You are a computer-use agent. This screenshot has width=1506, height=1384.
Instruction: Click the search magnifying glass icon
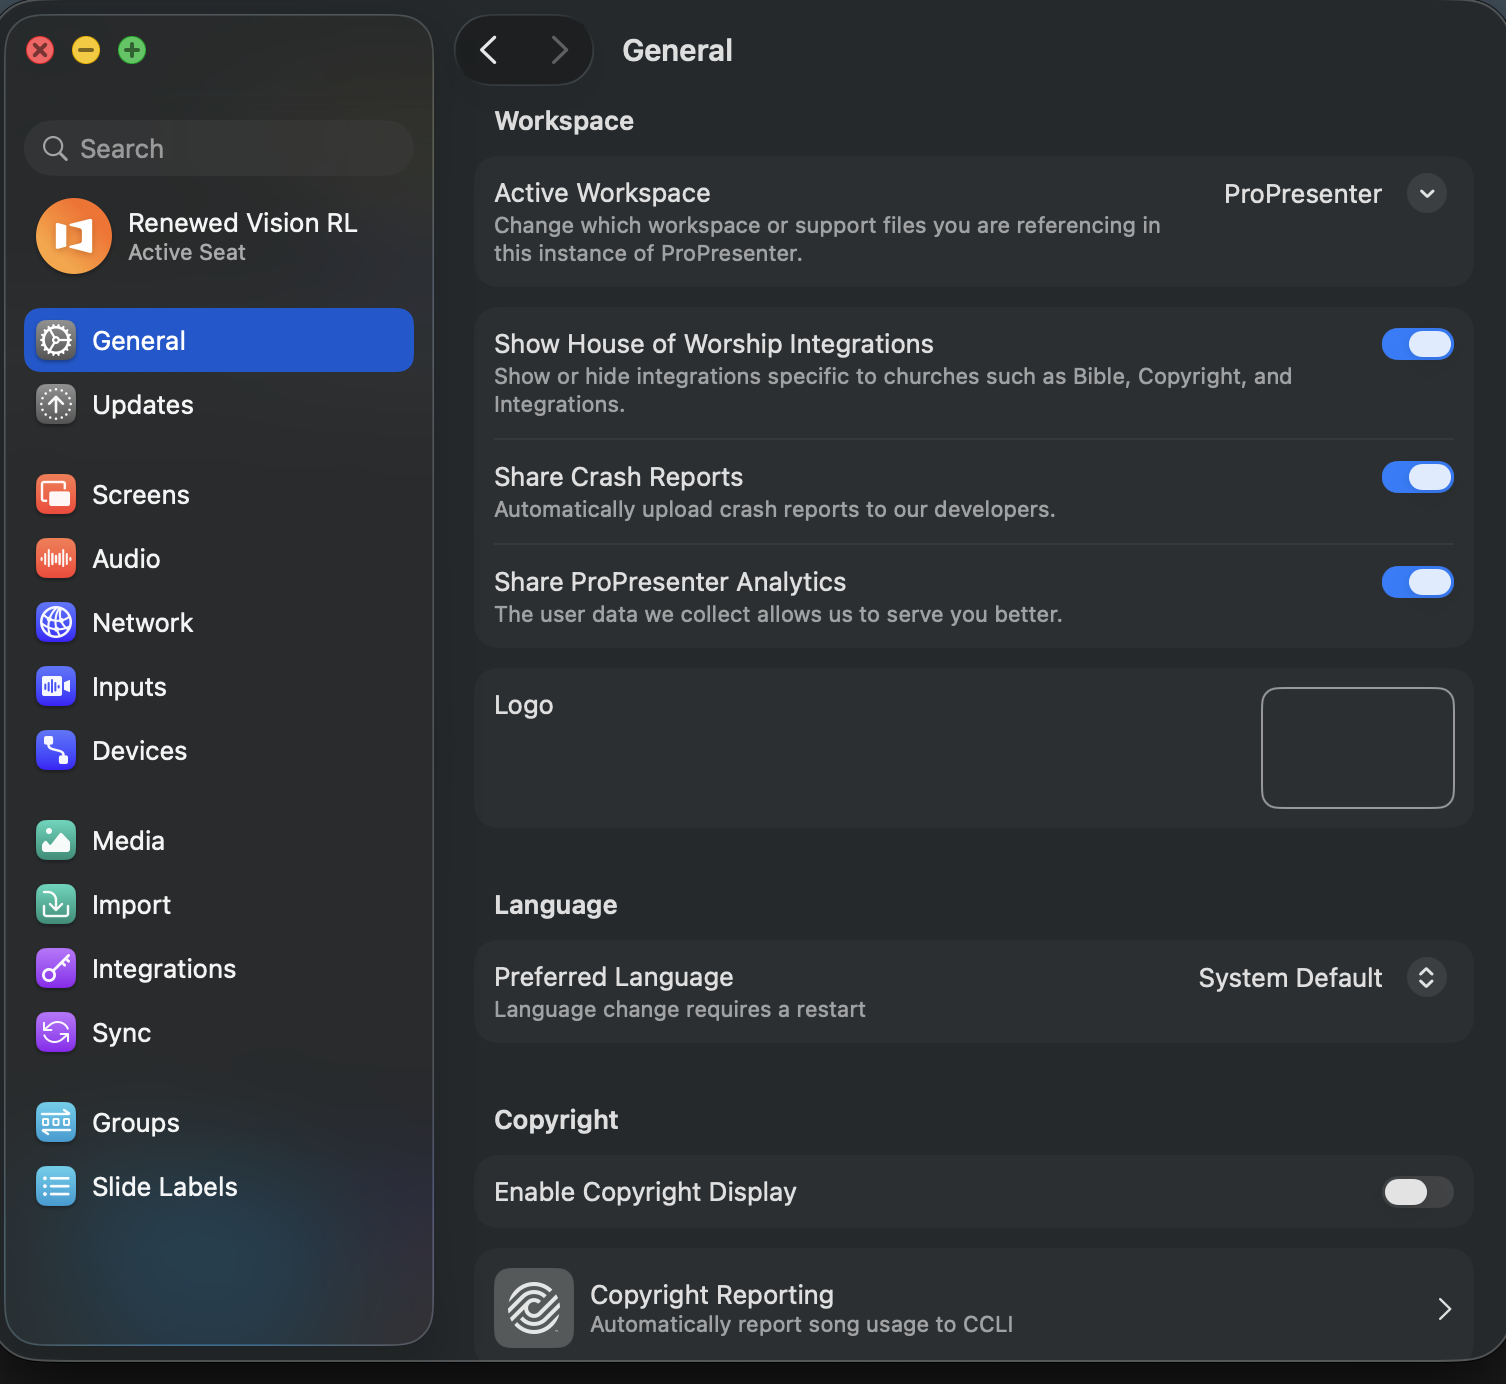click(55, 149)
